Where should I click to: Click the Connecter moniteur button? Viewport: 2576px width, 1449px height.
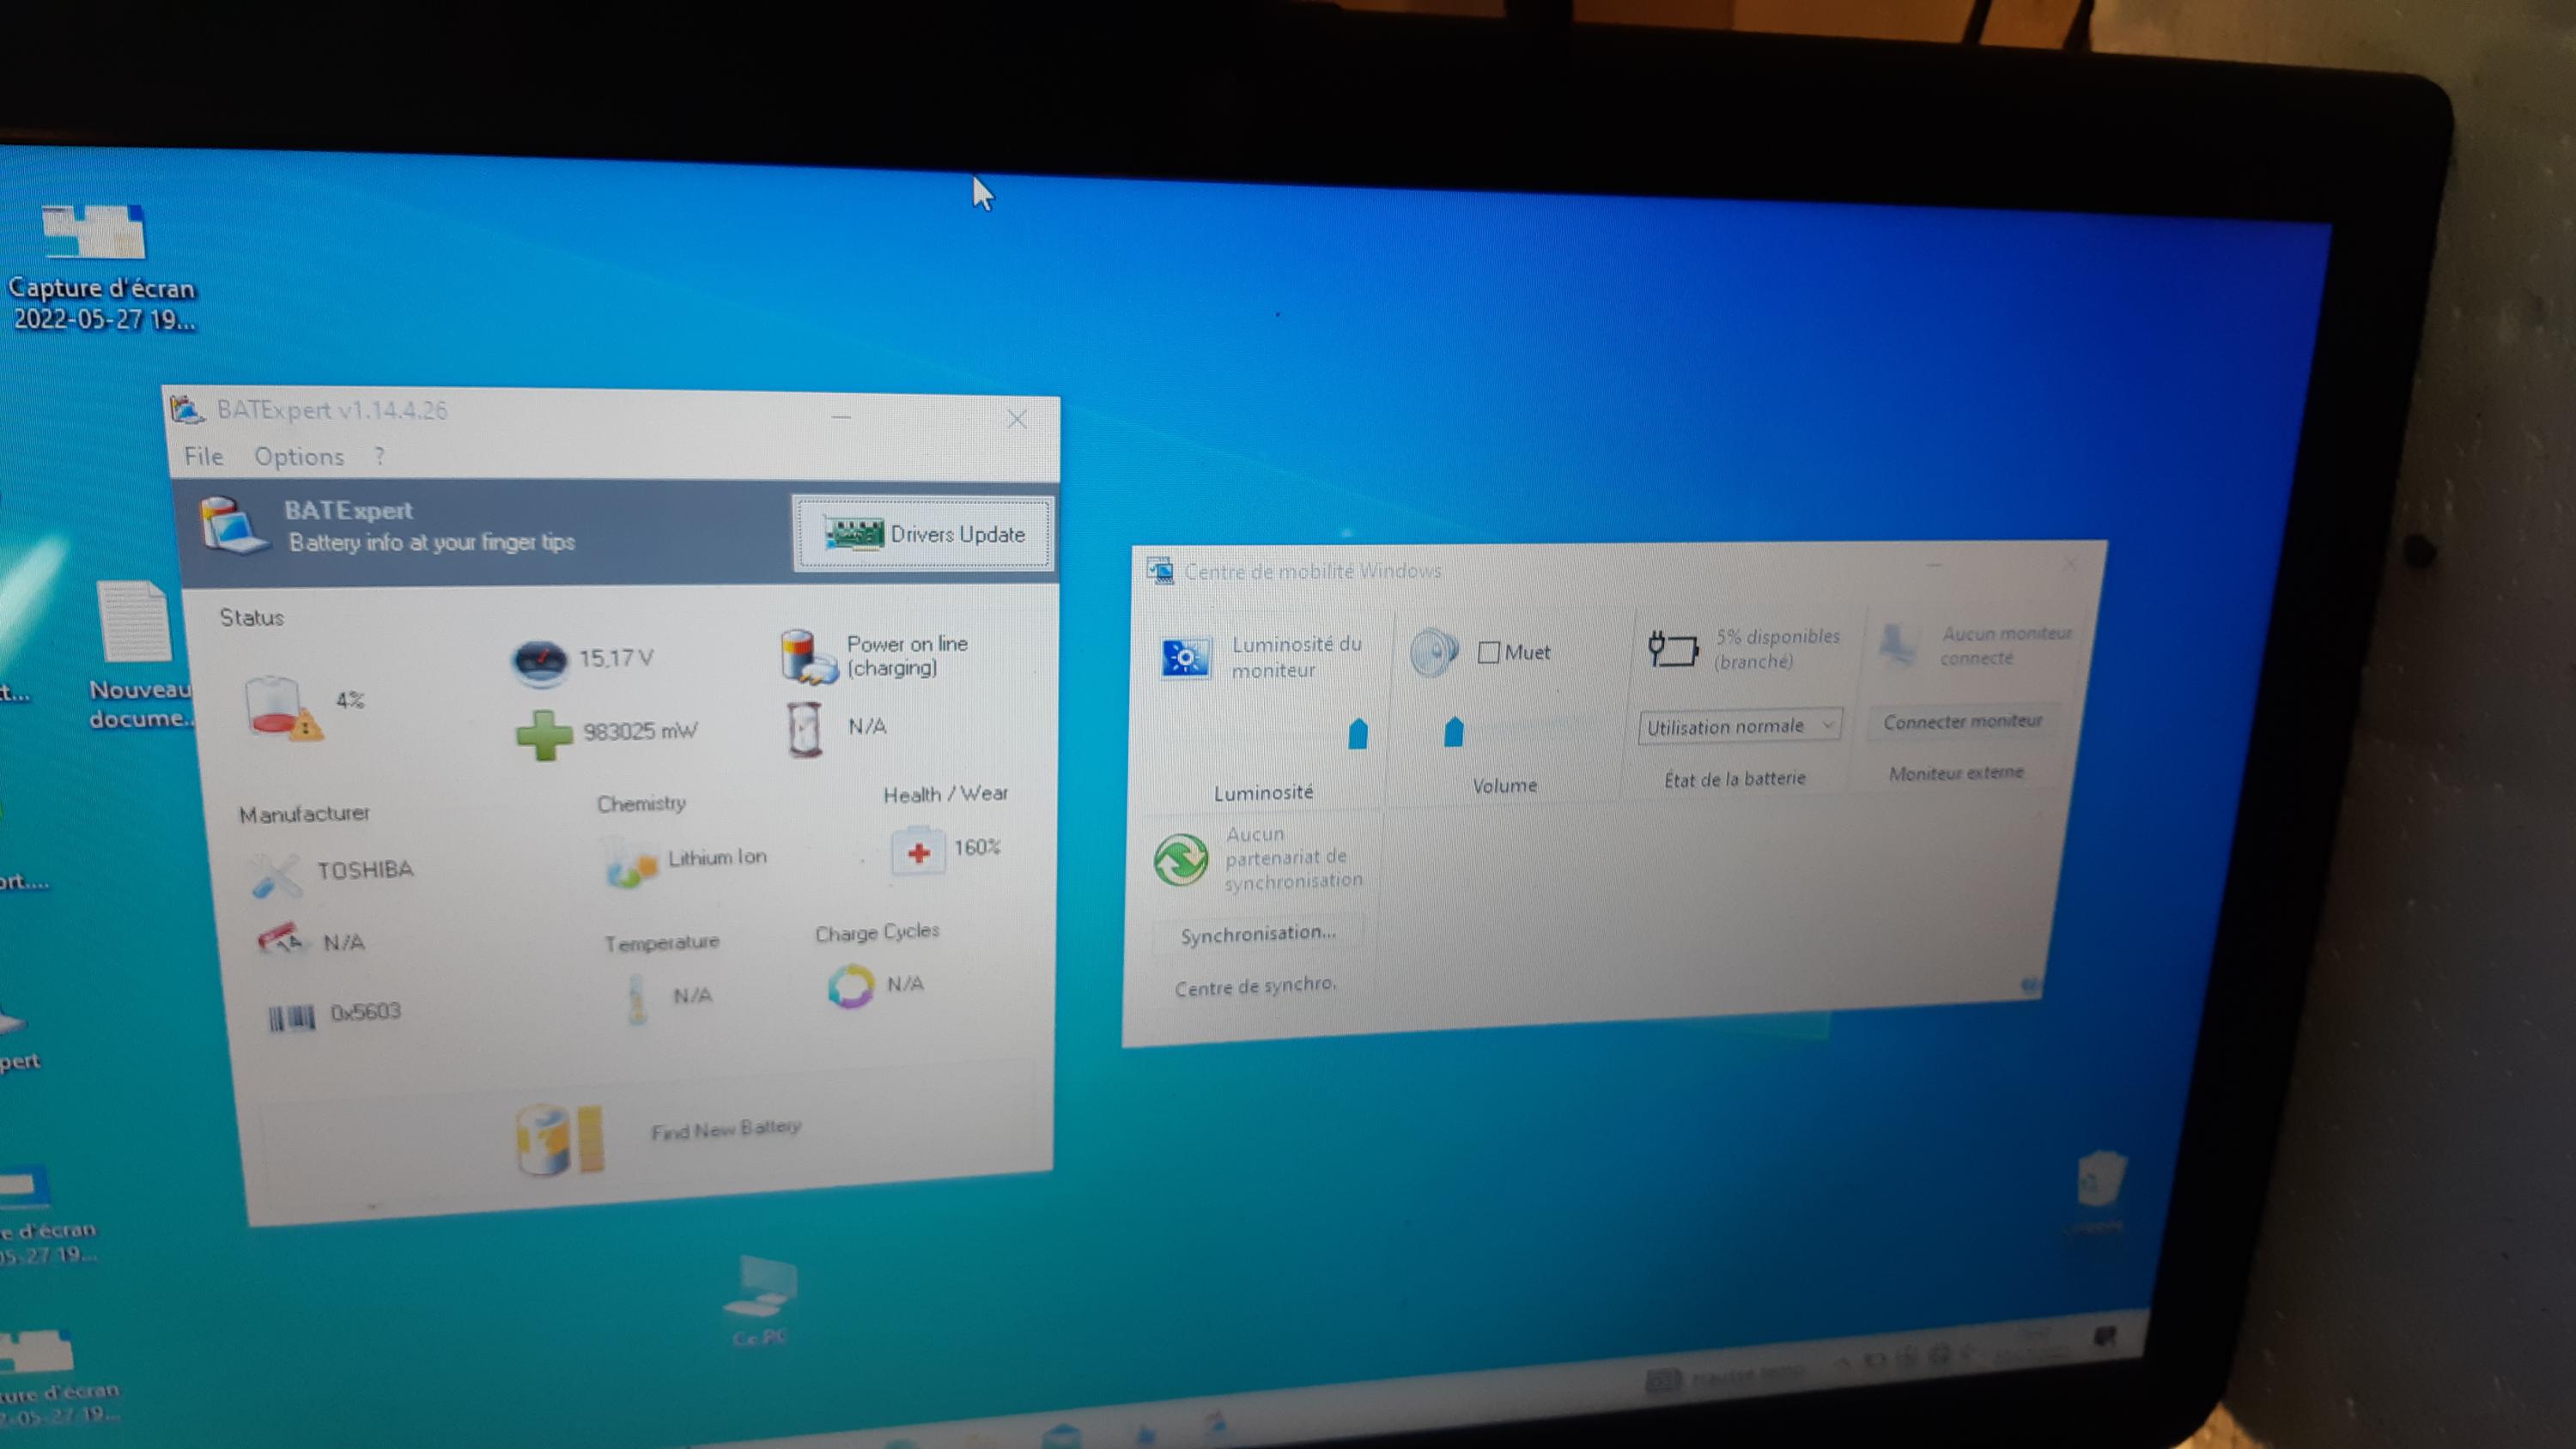(1962, 721)
